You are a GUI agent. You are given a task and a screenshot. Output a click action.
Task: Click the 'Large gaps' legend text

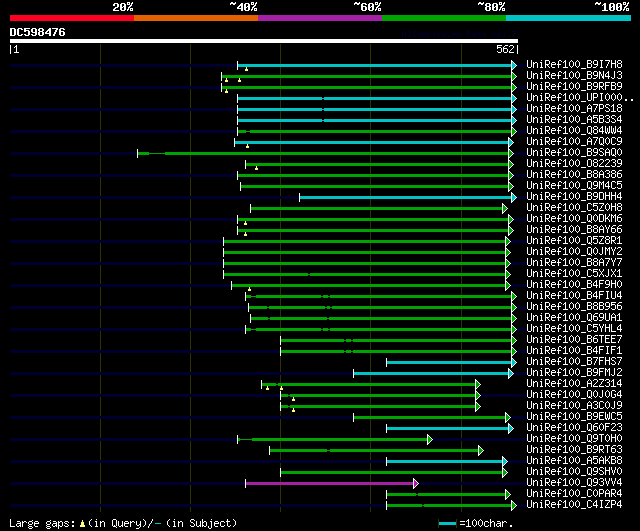[x=42, y=523]
